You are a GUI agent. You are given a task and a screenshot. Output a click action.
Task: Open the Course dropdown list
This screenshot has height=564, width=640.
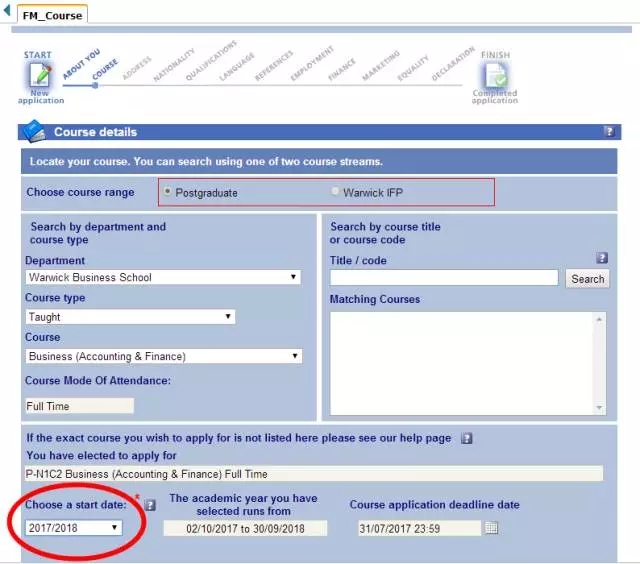click(x=163, y=356)
